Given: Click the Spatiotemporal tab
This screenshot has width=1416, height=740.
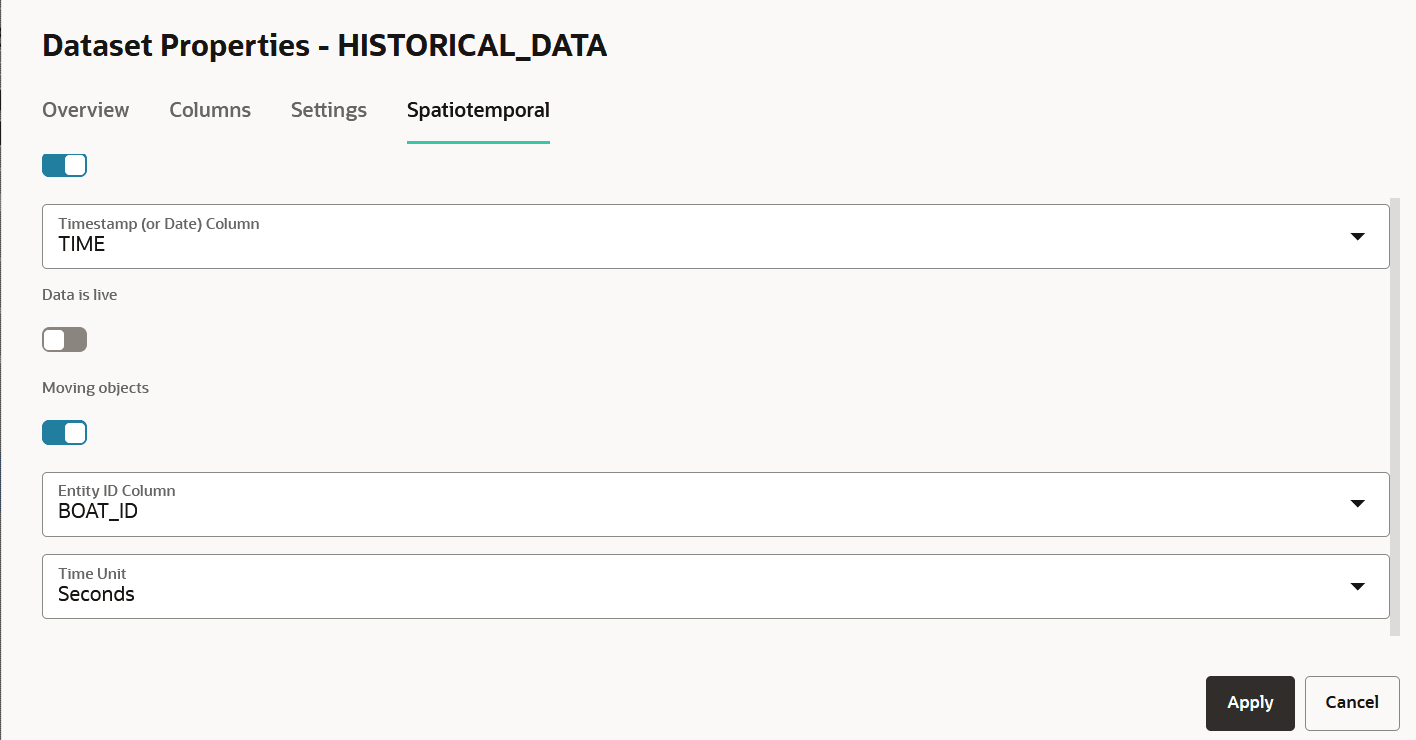Looking at the screenshot, I should tap(478, 110).
